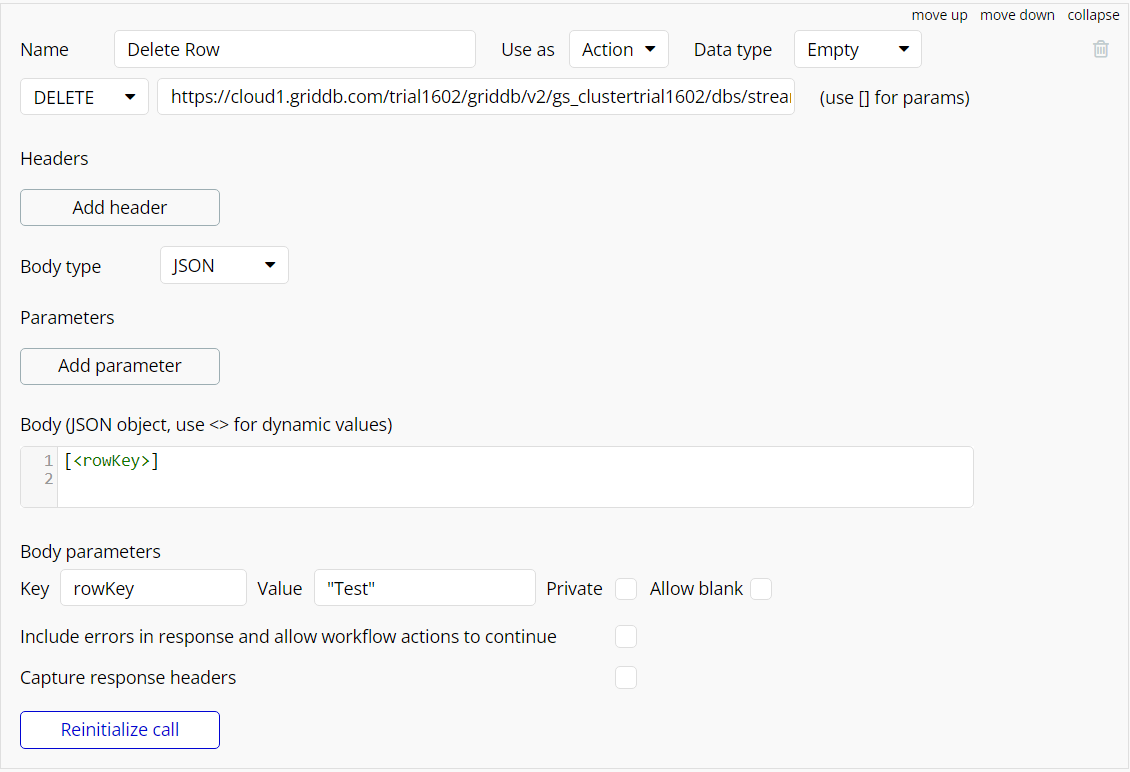Click the move up link

939,15
